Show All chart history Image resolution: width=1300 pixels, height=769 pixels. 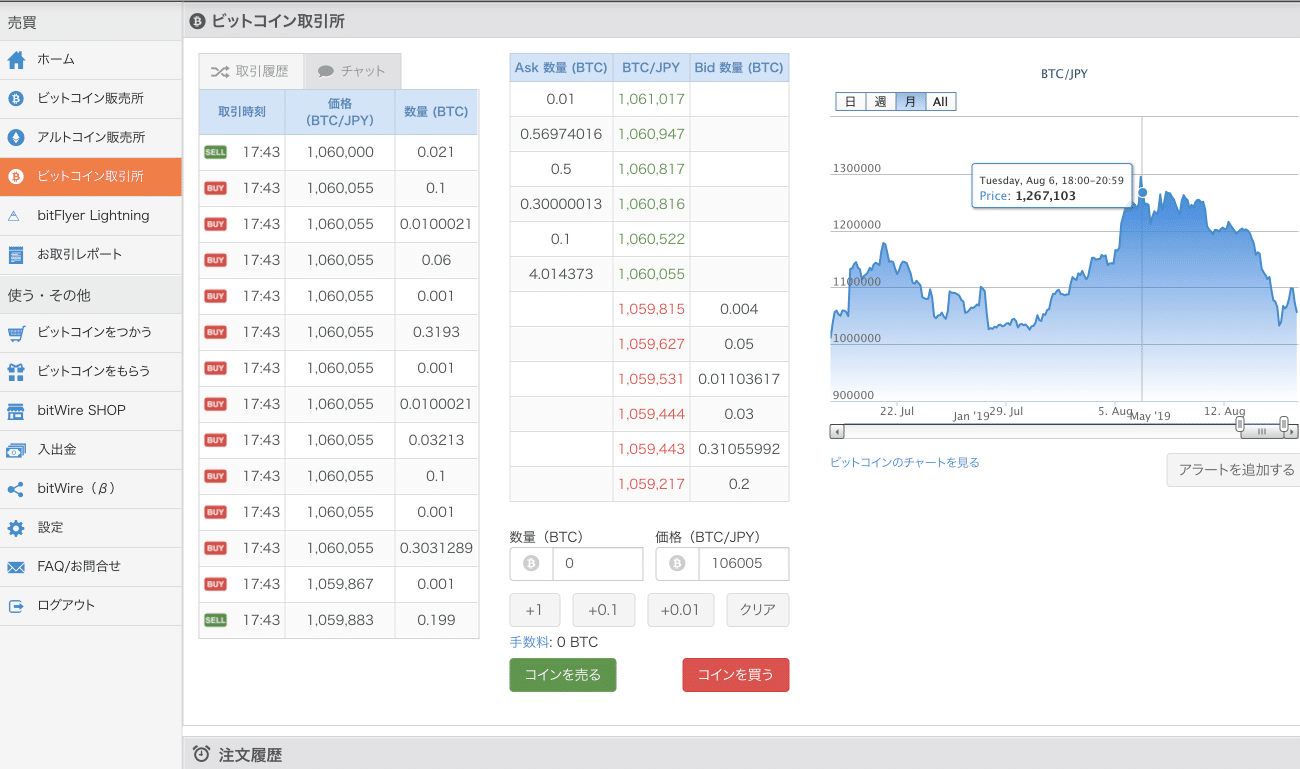940,102
